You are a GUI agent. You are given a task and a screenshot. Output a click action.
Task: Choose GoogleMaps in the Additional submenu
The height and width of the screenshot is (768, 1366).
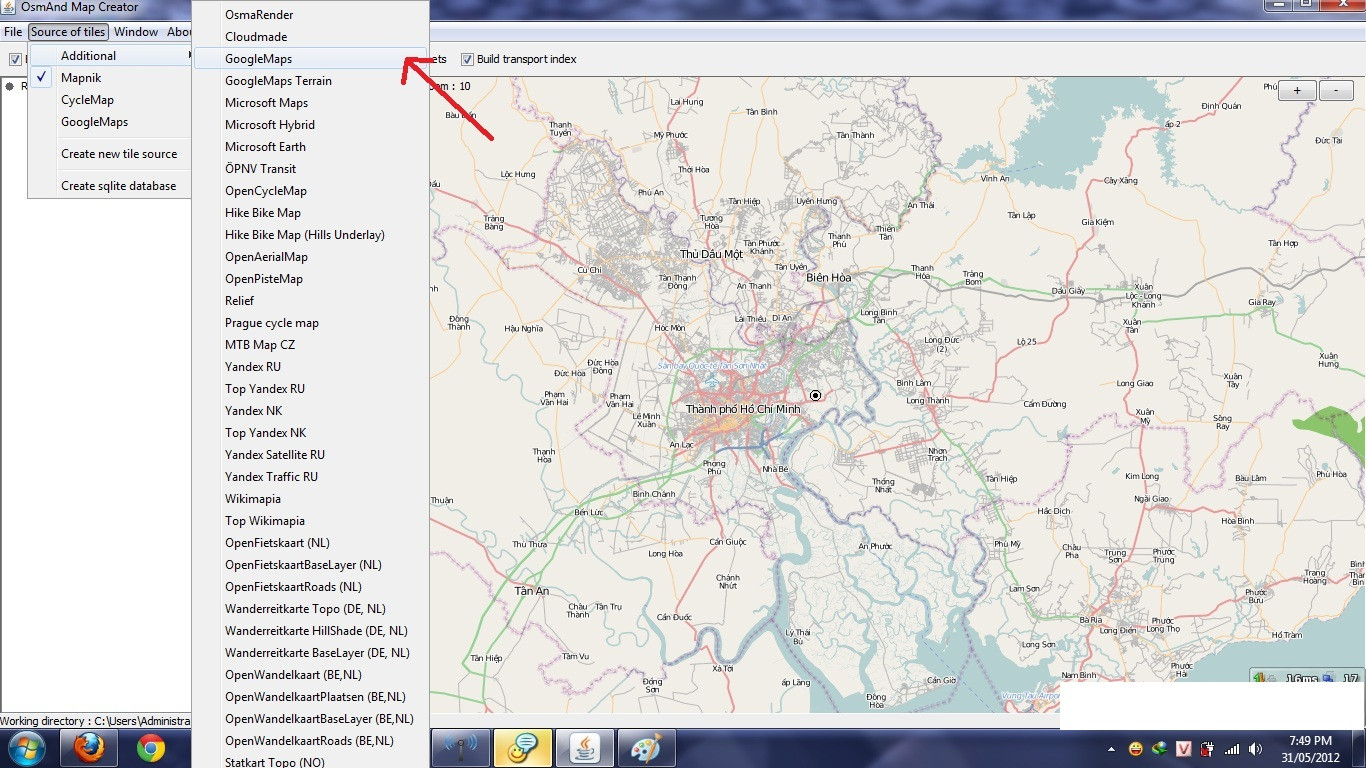[311, 59]
